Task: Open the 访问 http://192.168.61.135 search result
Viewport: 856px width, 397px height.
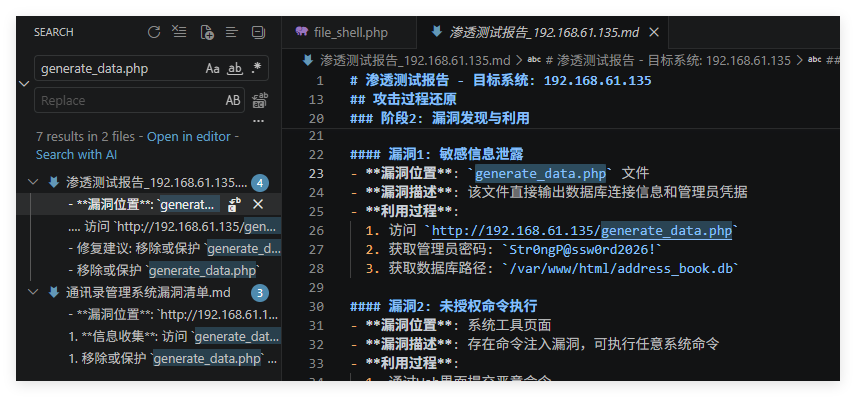Action: [x=175, y=227]
